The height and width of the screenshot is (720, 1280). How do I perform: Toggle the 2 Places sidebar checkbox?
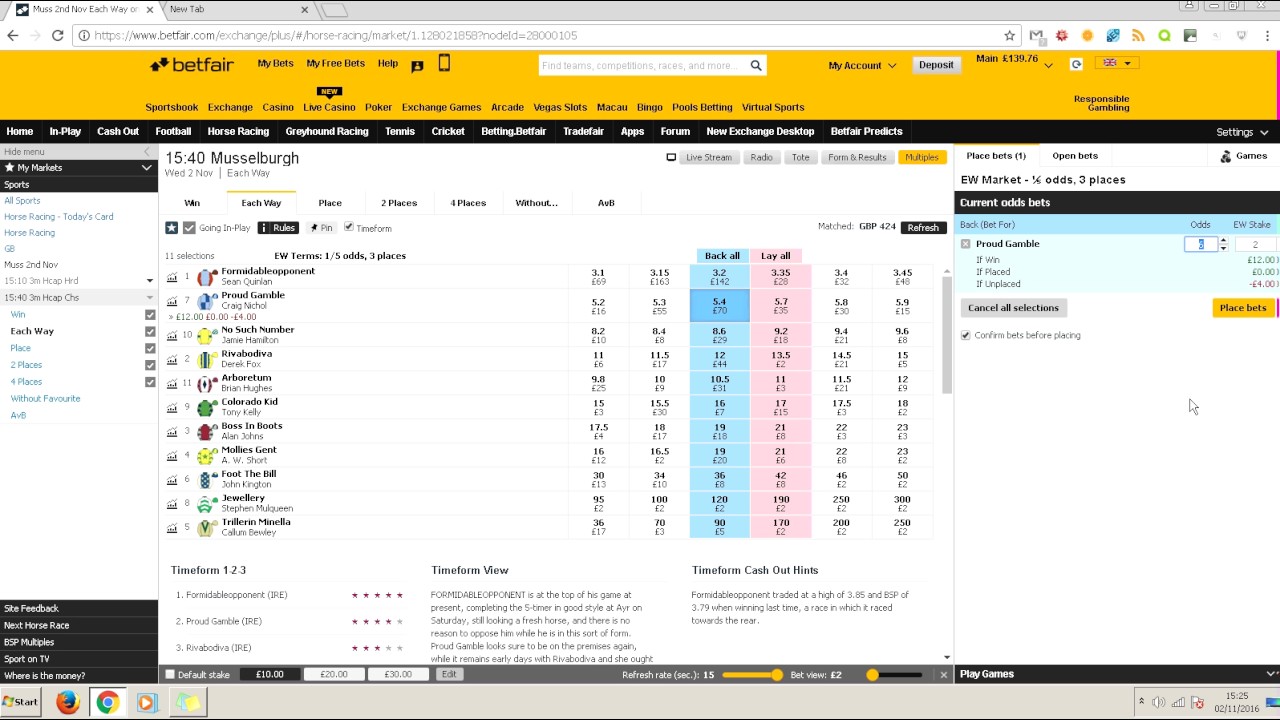[x=150, y=365]
